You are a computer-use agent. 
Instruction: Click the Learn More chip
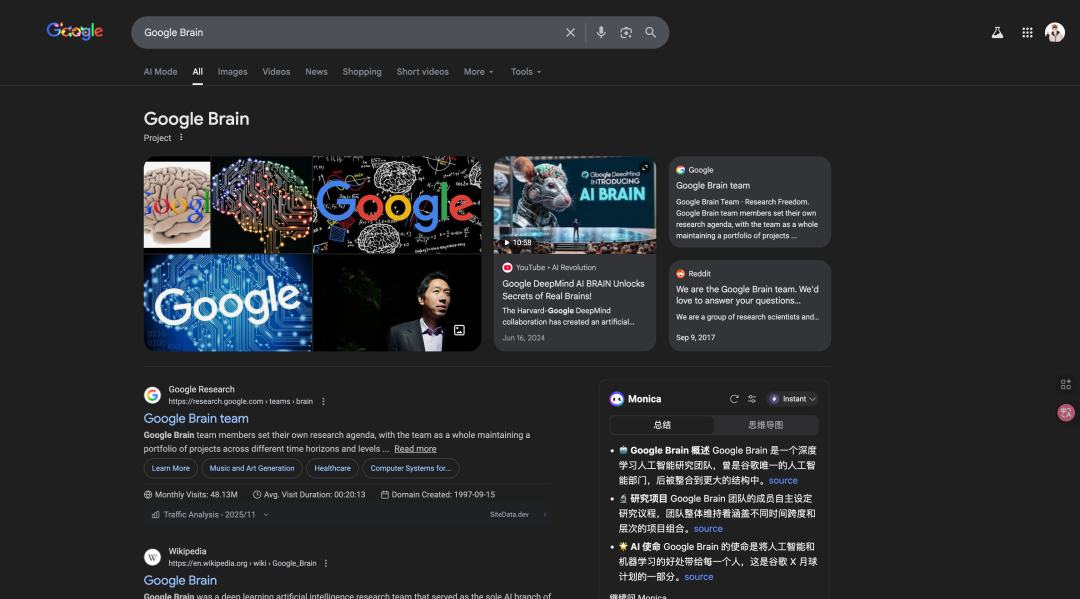pos(171,468)
